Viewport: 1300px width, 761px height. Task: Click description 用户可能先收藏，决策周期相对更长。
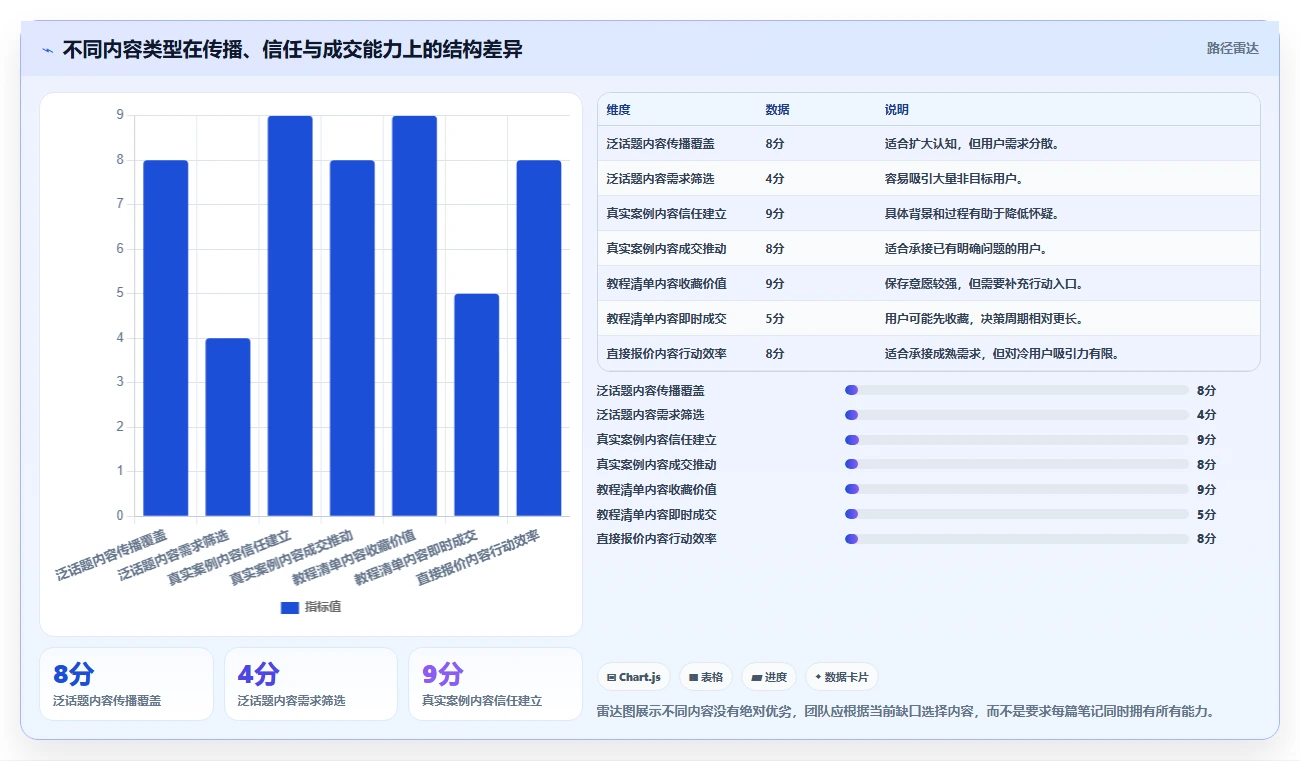(x=985, y=319)
